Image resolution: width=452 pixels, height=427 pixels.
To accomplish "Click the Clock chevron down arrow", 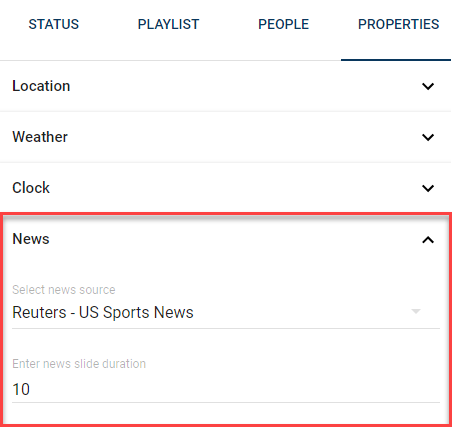I will click(428, 188).
